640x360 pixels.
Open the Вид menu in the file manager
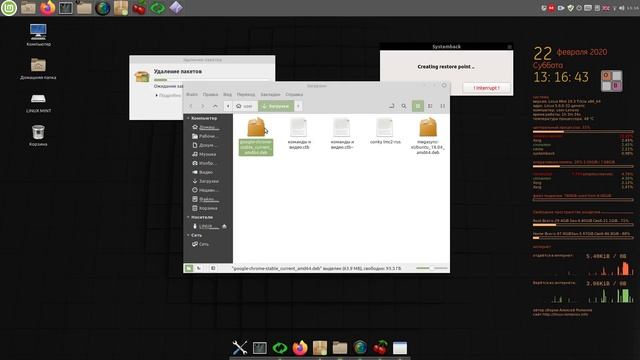coord(227,94)
